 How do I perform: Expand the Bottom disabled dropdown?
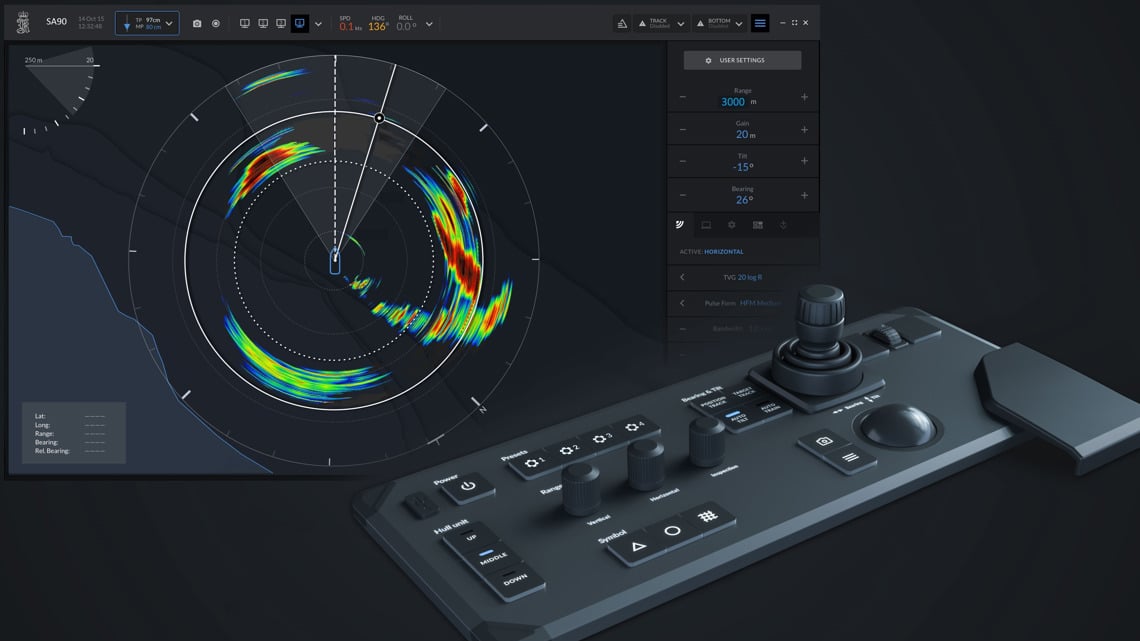coord(739,24)
